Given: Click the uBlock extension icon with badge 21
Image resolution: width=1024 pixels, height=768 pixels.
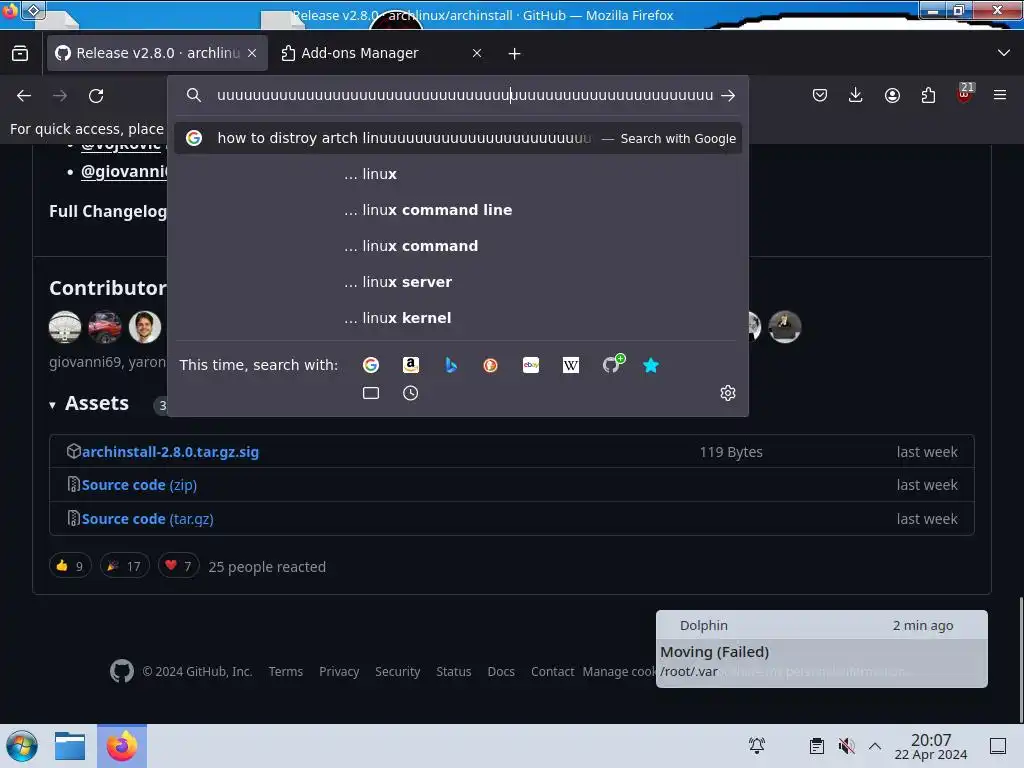Looking at the screenshot, I should tap(965, 94).
